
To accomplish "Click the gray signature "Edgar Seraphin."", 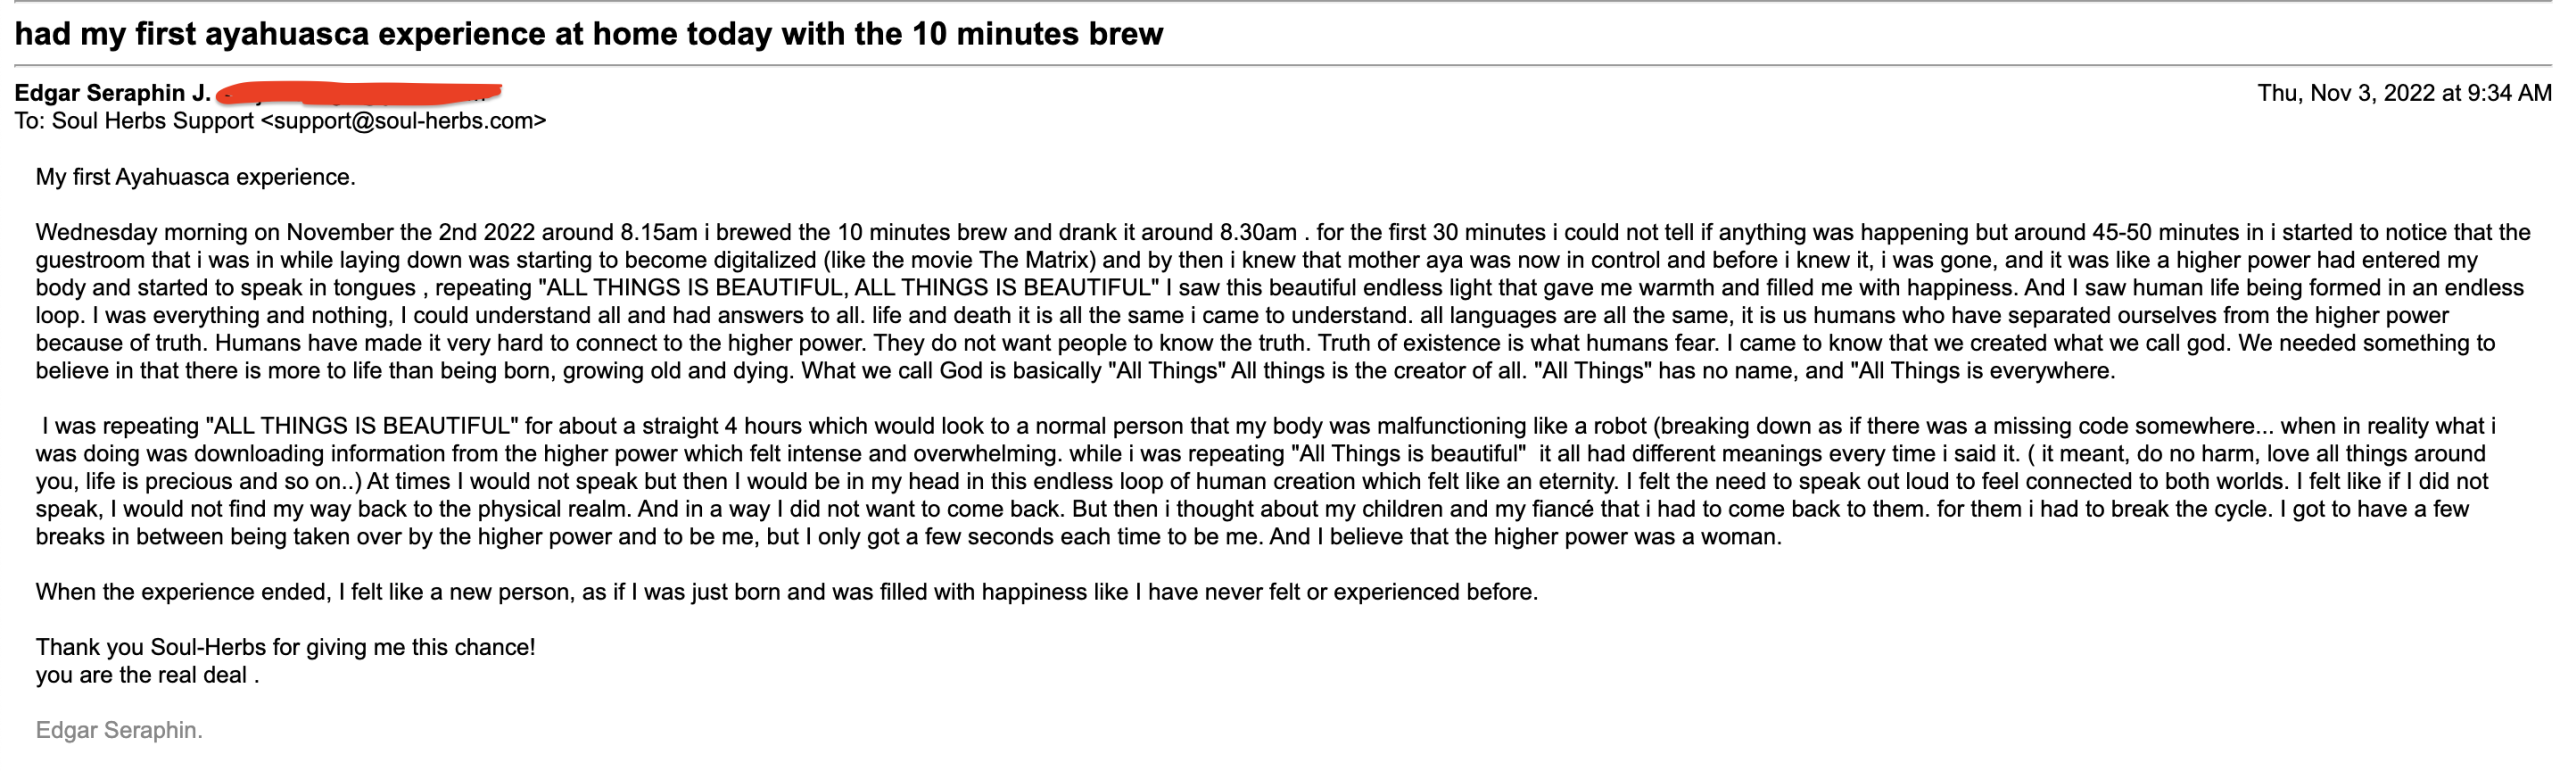I will 119,730.
